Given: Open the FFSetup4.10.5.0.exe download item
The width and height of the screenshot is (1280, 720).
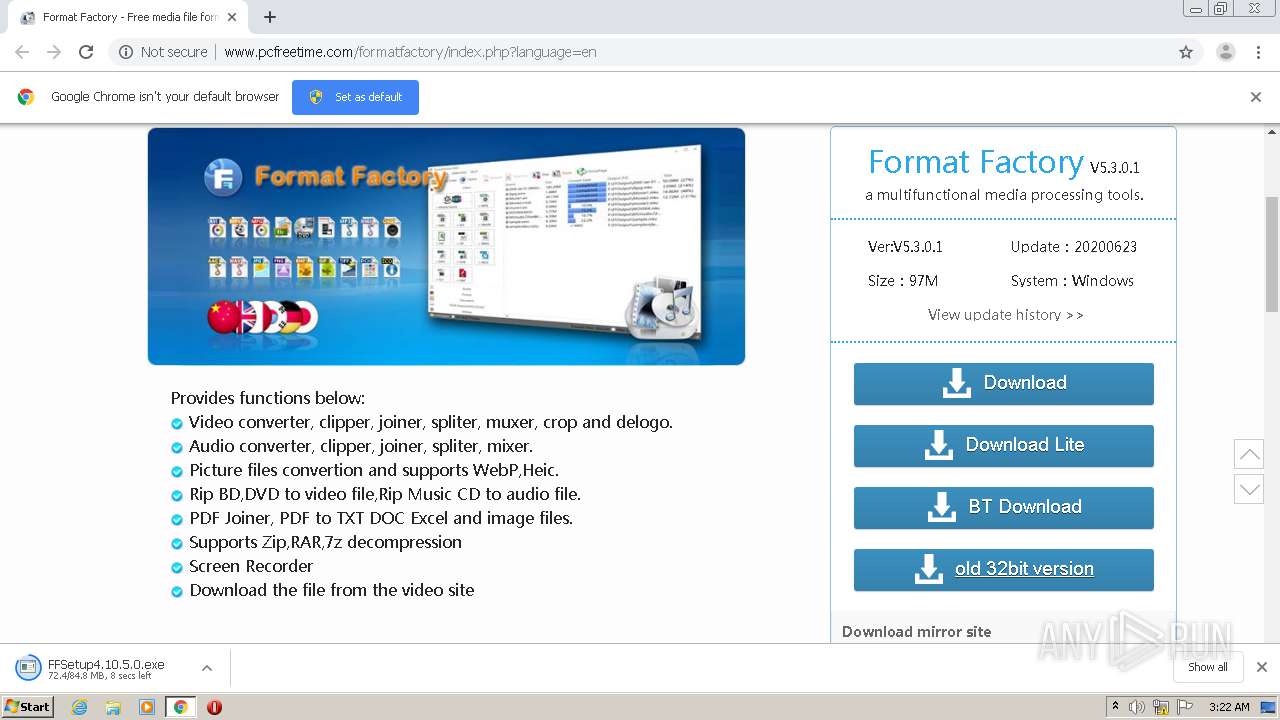Looking at the screenshot, I should pyautogui.click(x=105, y=668).
